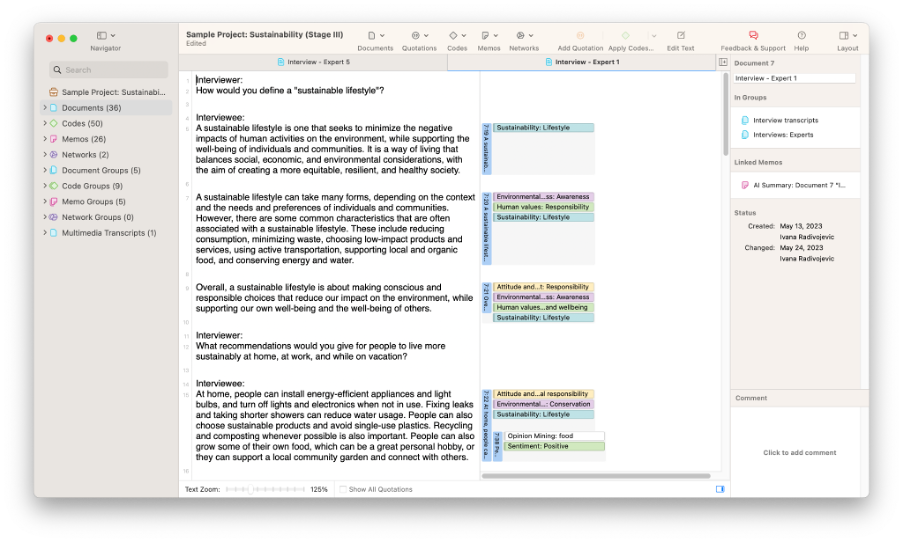The height and width of the screenshot is (542, 904).
Task: Open Feedback & Support
Action: pyautogui.click(x=753, y=36)
